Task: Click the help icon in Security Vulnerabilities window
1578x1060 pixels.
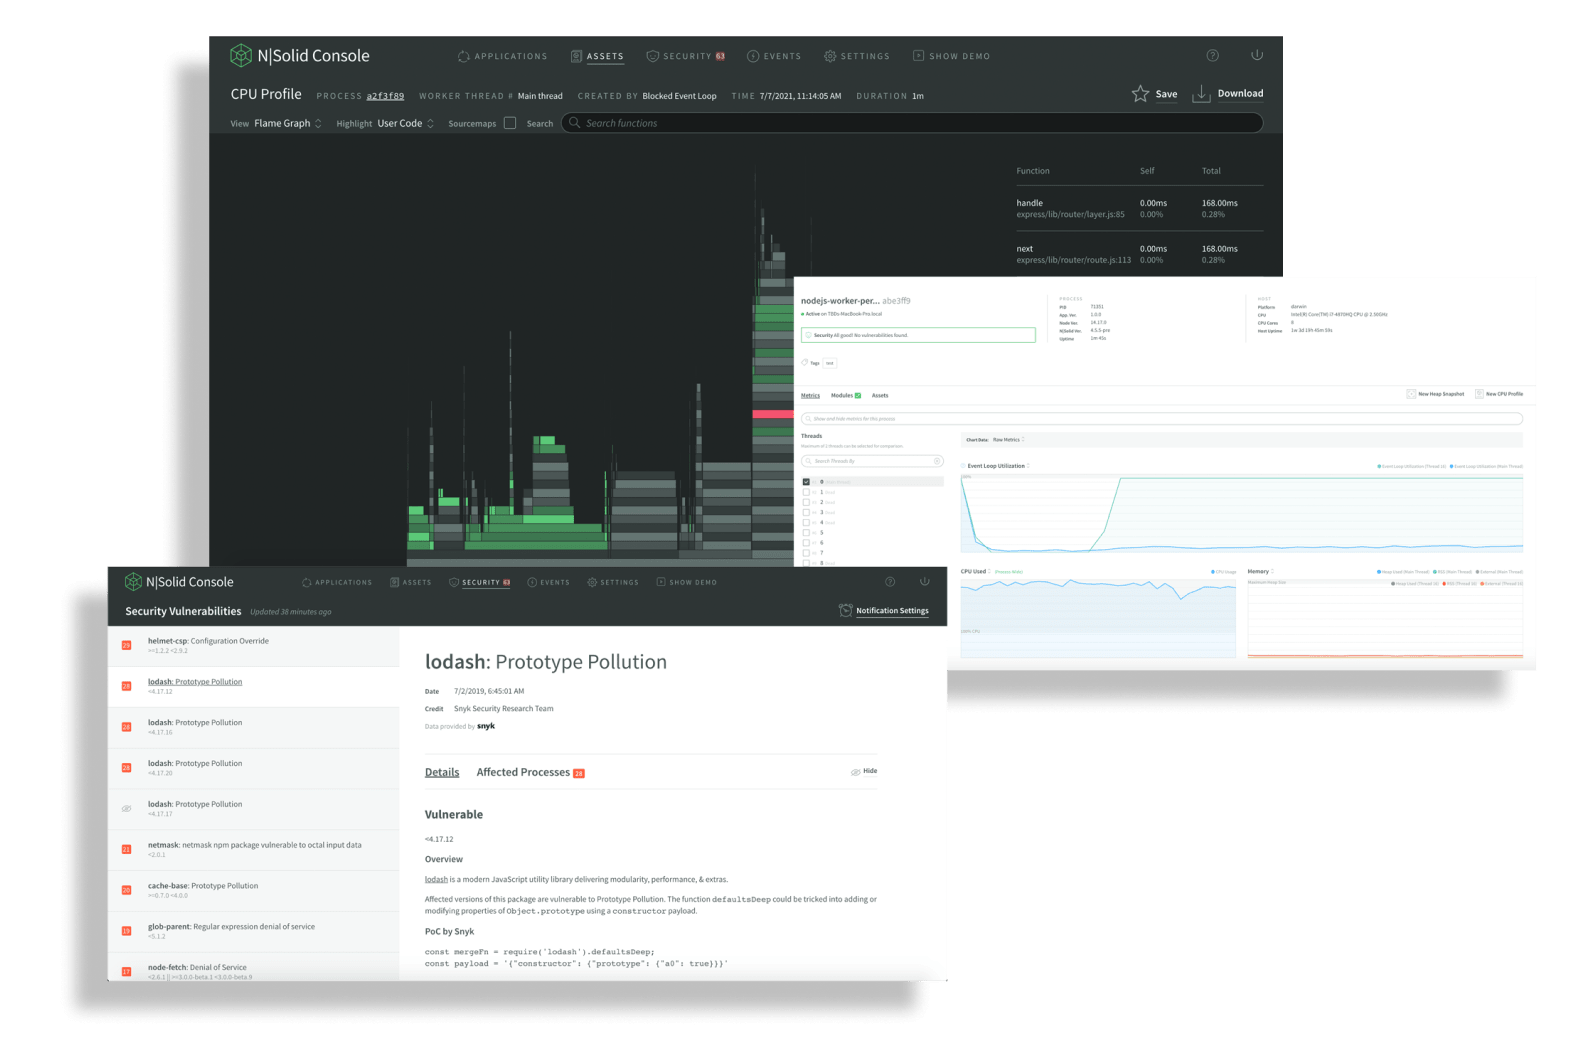Action: (x=890, y=581)
